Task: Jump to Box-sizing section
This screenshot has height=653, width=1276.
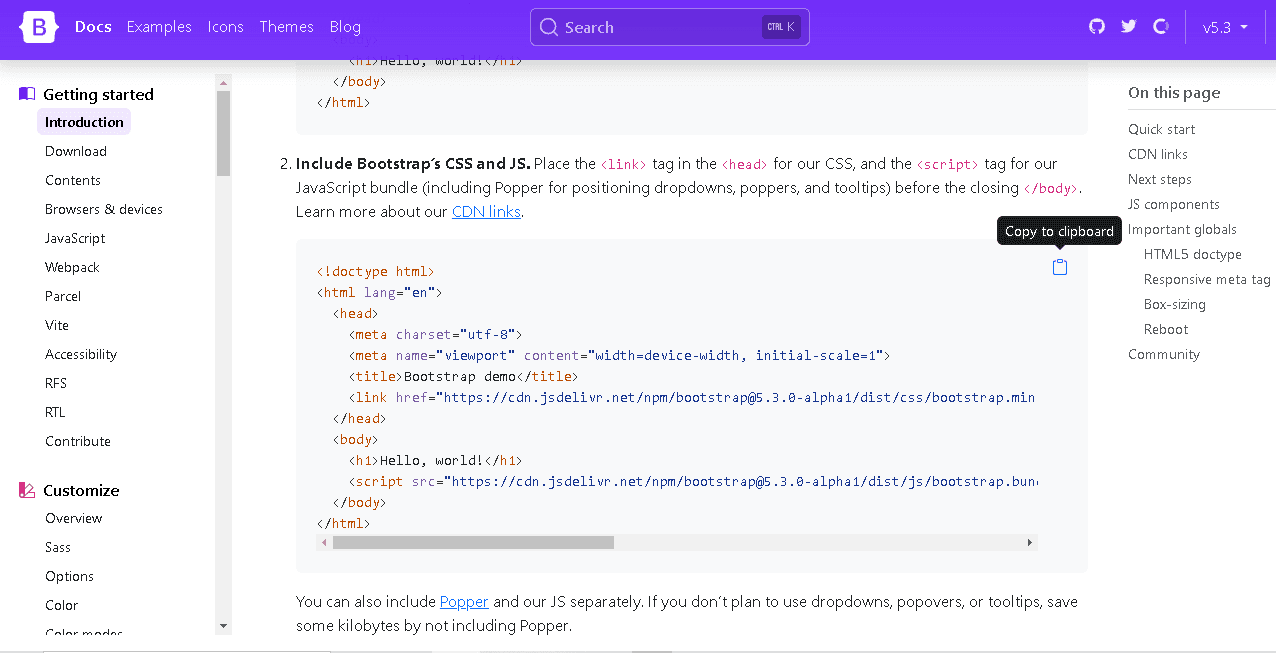Action: coord(1175,304)
